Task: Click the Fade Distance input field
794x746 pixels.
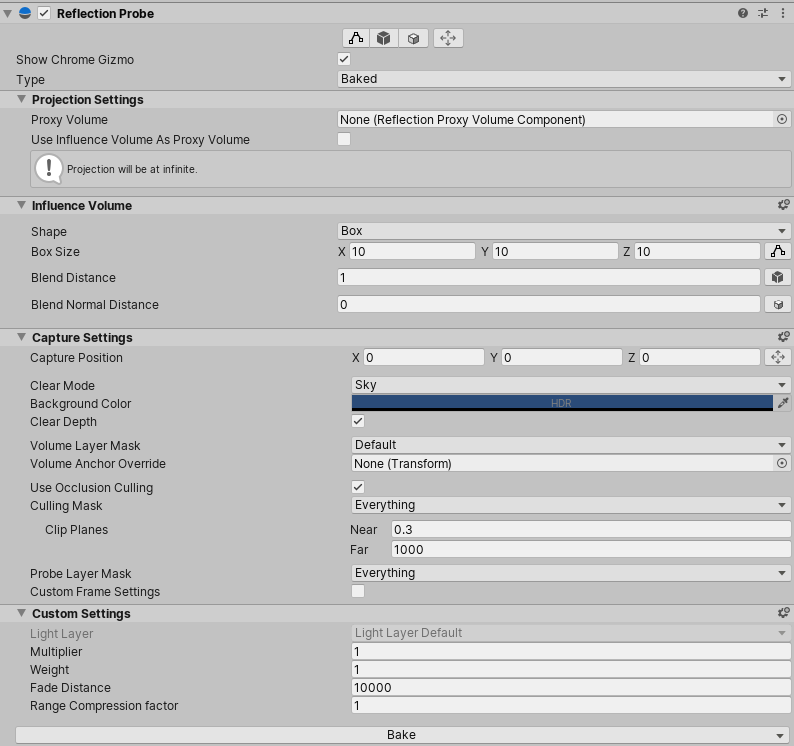Action: [x=570, y=688]
